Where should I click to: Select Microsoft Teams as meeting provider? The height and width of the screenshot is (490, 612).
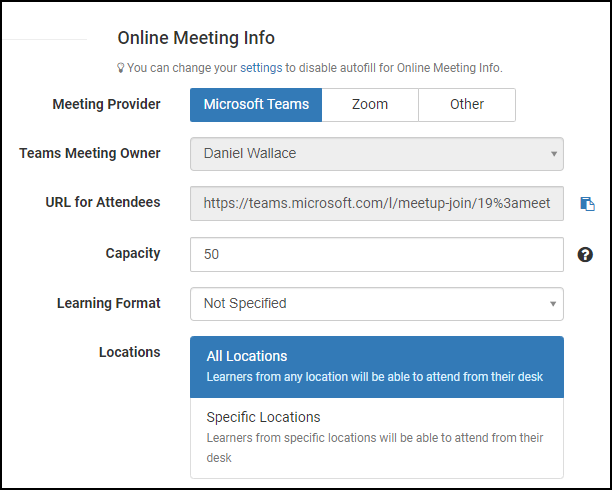pyautogui.click(x=256, y=105)
